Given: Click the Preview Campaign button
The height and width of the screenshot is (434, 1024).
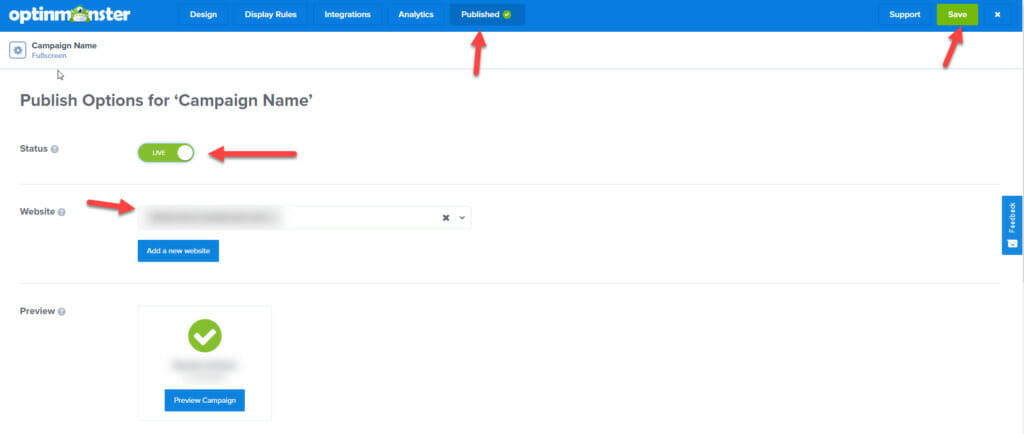Looking at the screenshot, I should pyautogui.click(x=204, y=400).
